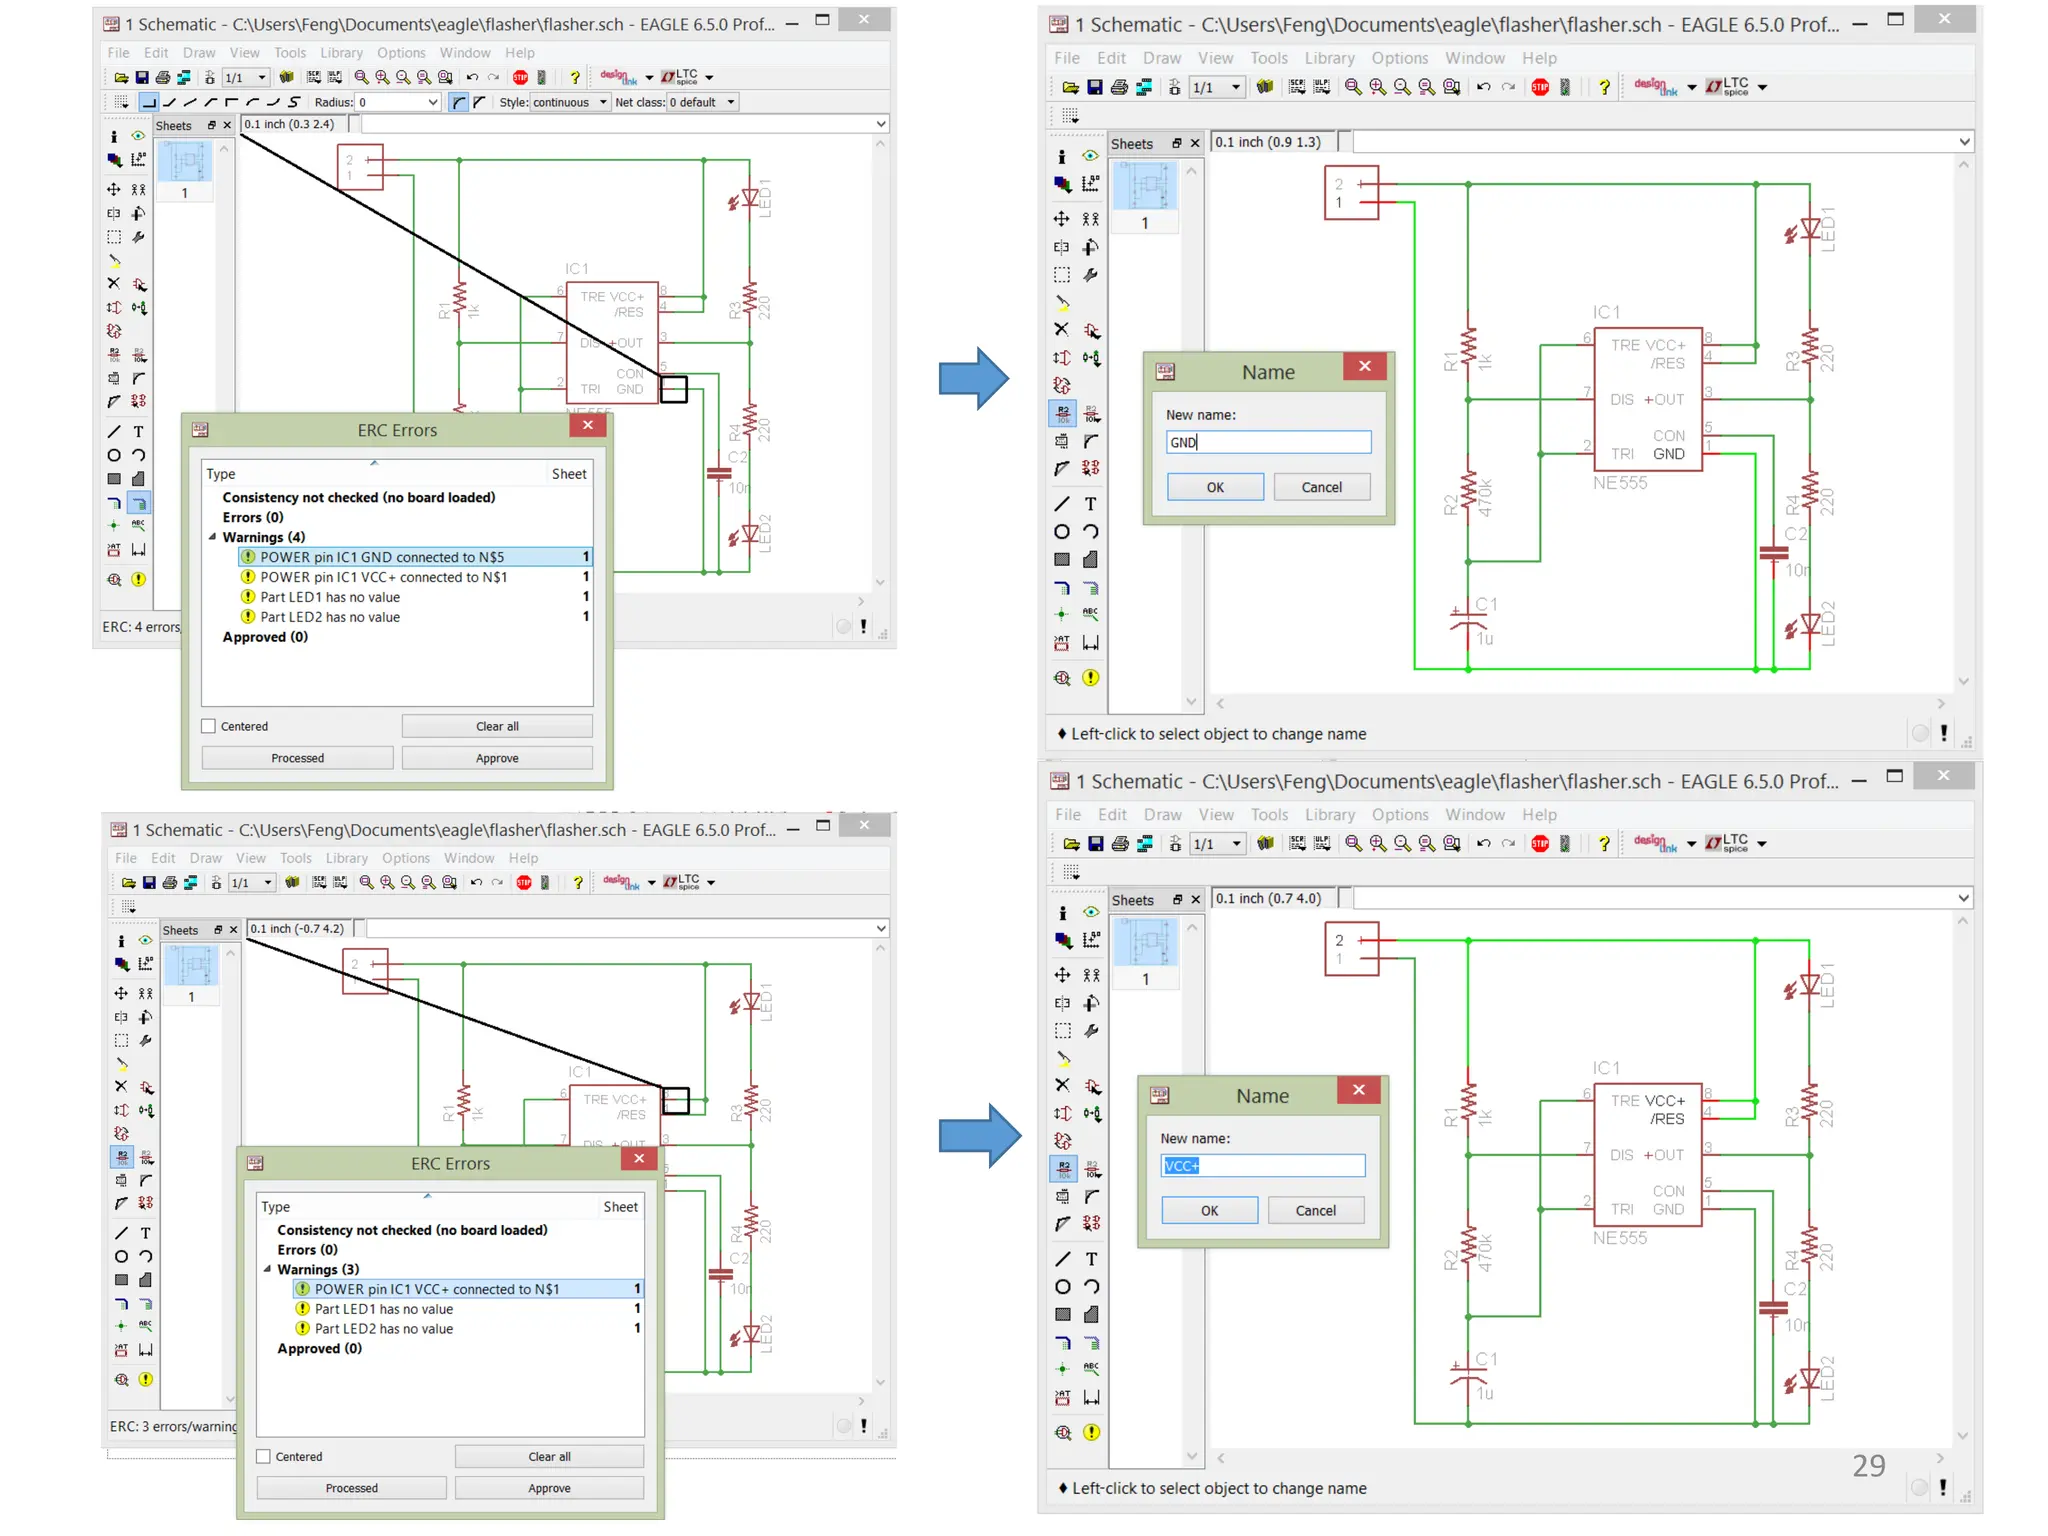Image resolution: width=2048 pixels, height=1536 pixels.
Task: Click Clear all in the three-warnings ERC dialog
Action: pyautogui.click(x=549, y=1456)
